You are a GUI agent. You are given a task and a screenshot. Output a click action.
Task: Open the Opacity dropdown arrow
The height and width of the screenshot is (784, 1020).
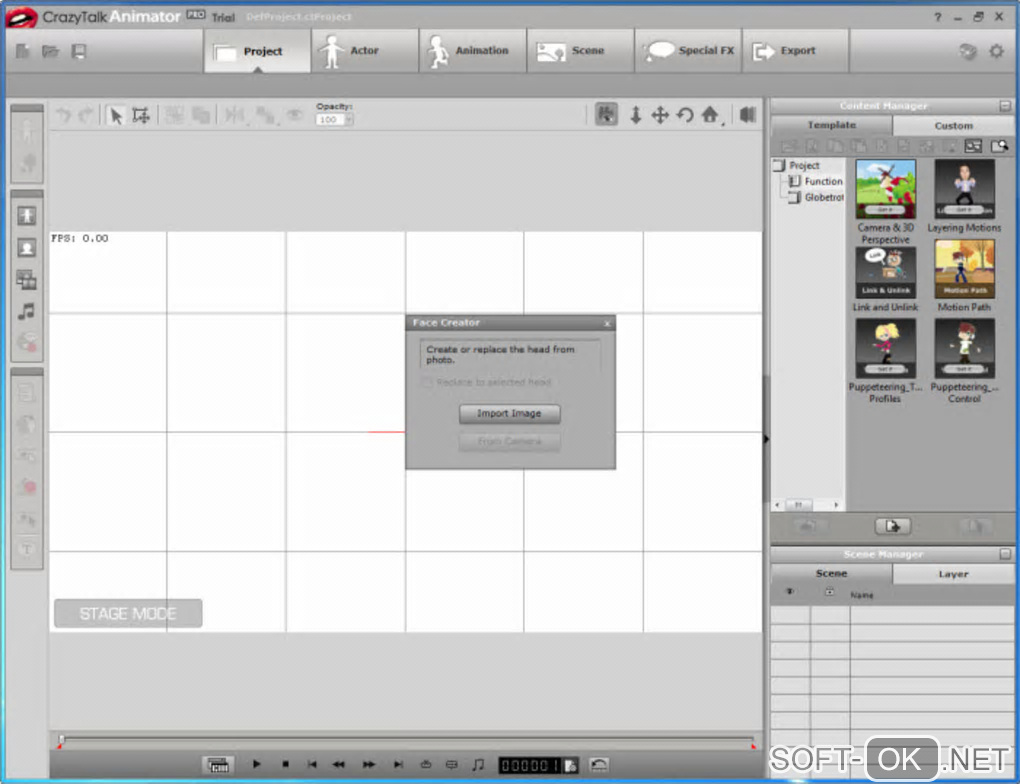[349, 120]
